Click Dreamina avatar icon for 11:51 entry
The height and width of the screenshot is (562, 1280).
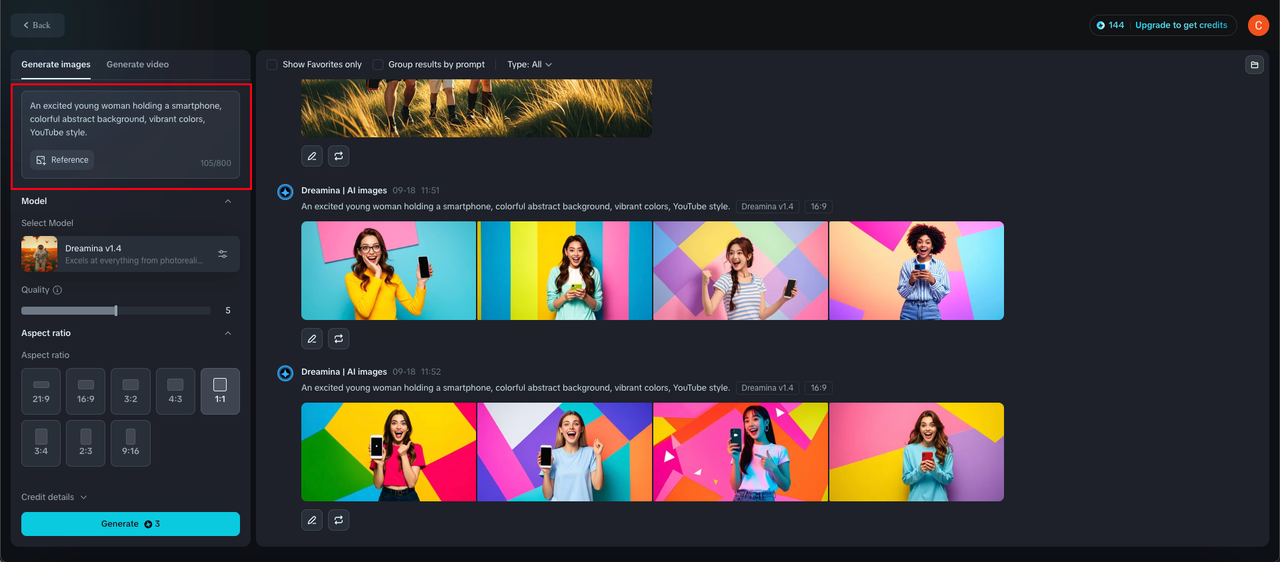coord(285,192)
